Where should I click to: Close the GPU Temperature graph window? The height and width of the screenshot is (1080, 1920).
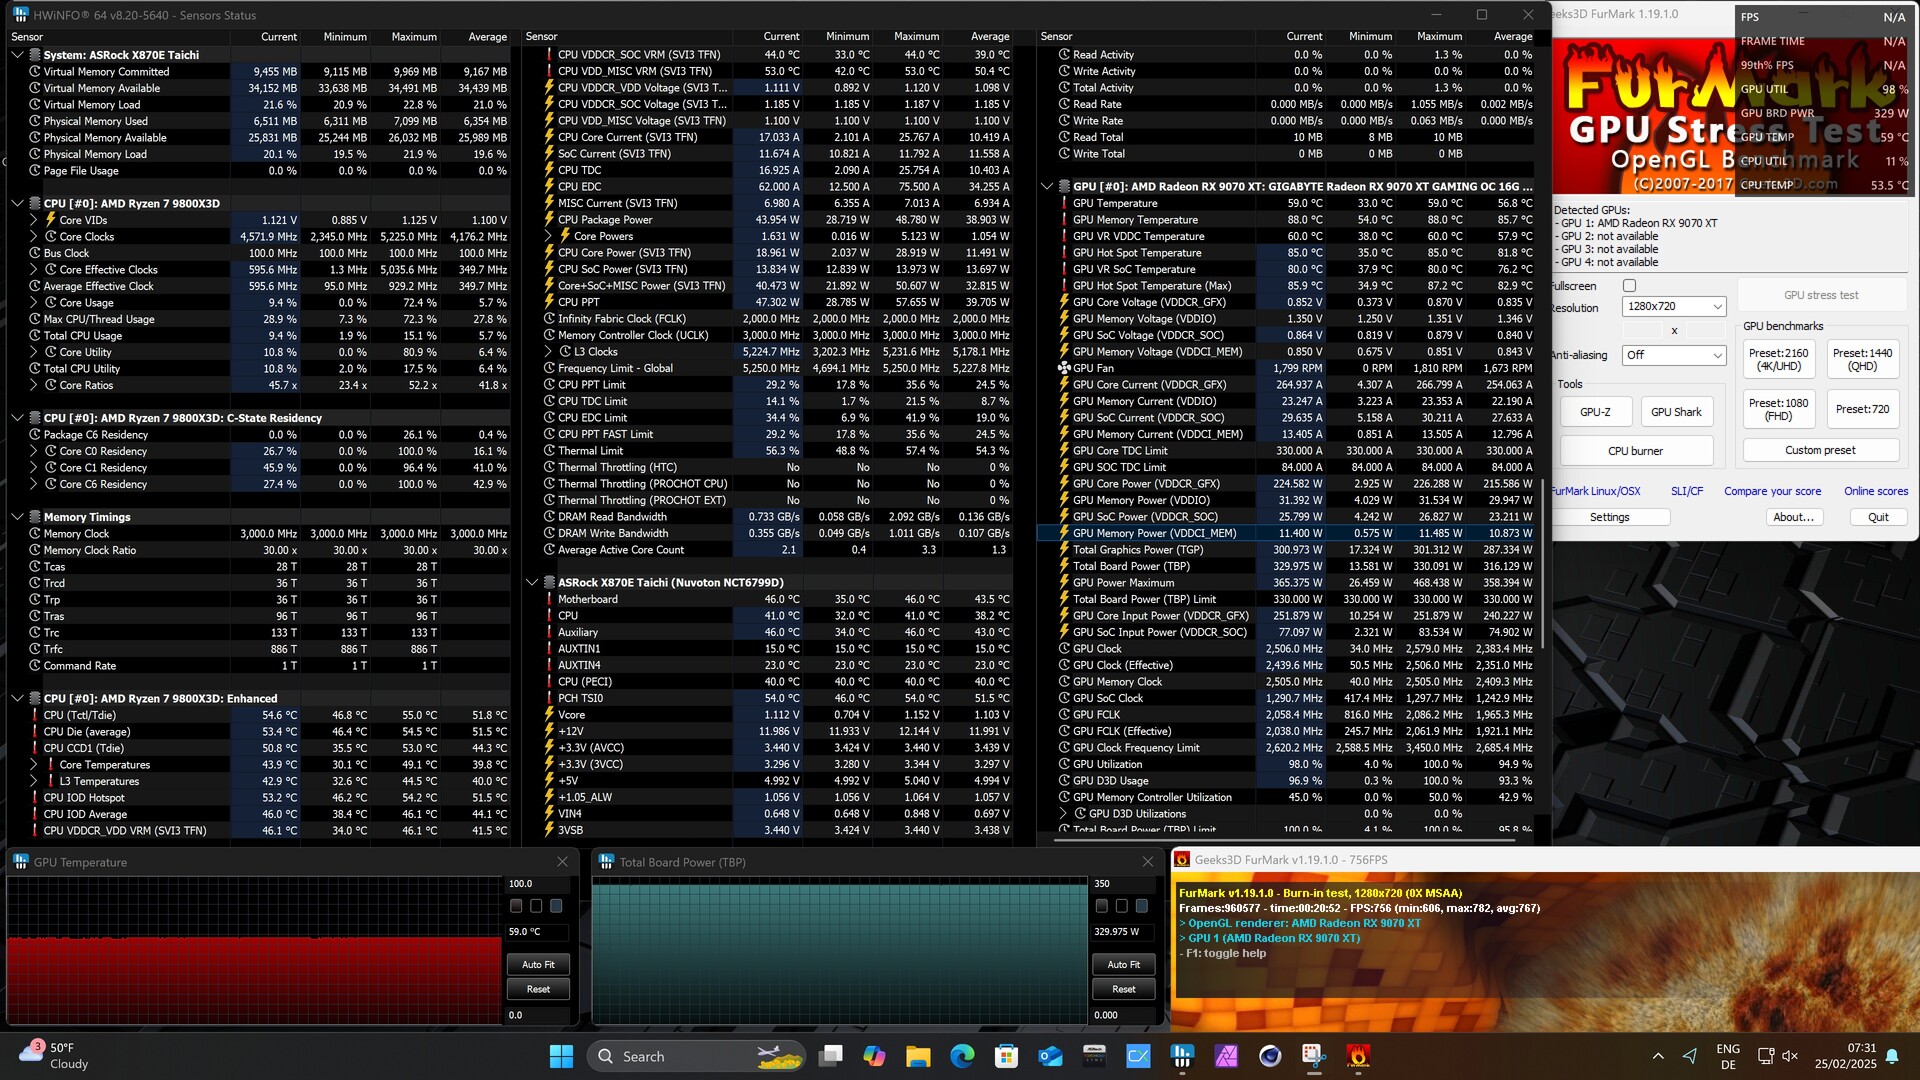pyautogui.click(x=563, y=862)
